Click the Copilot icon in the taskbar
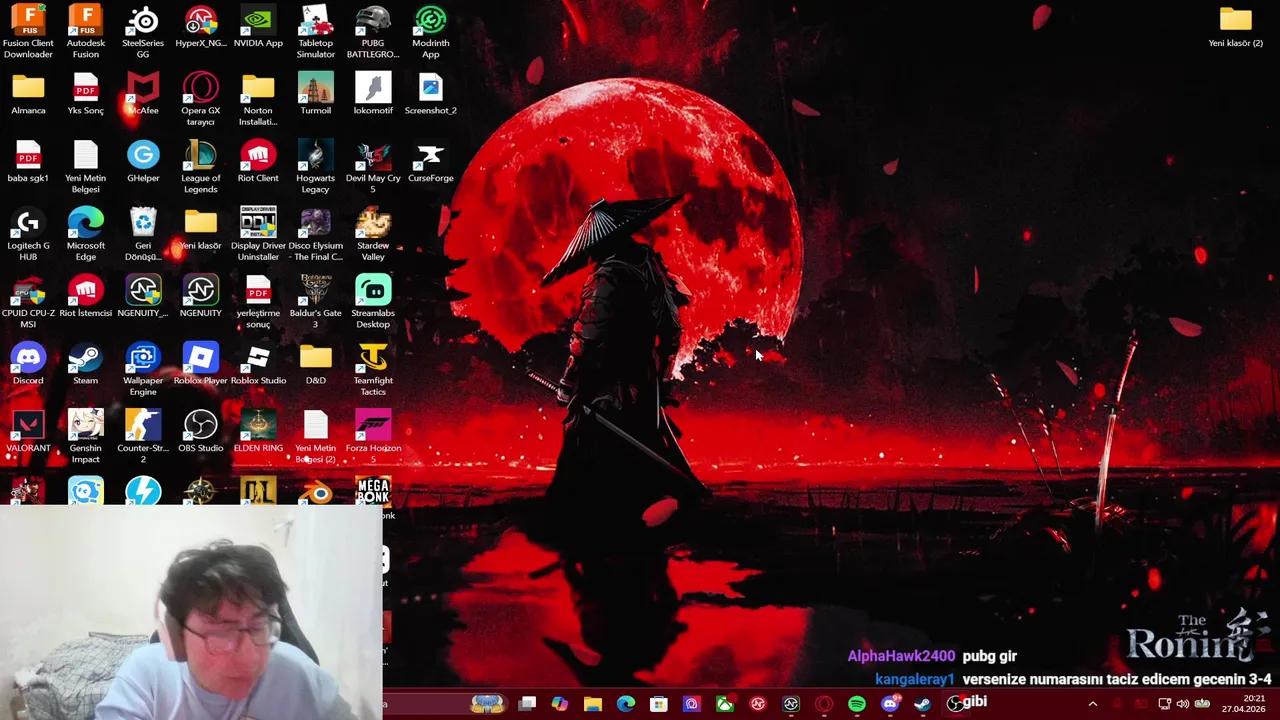 tap(560, 704)
